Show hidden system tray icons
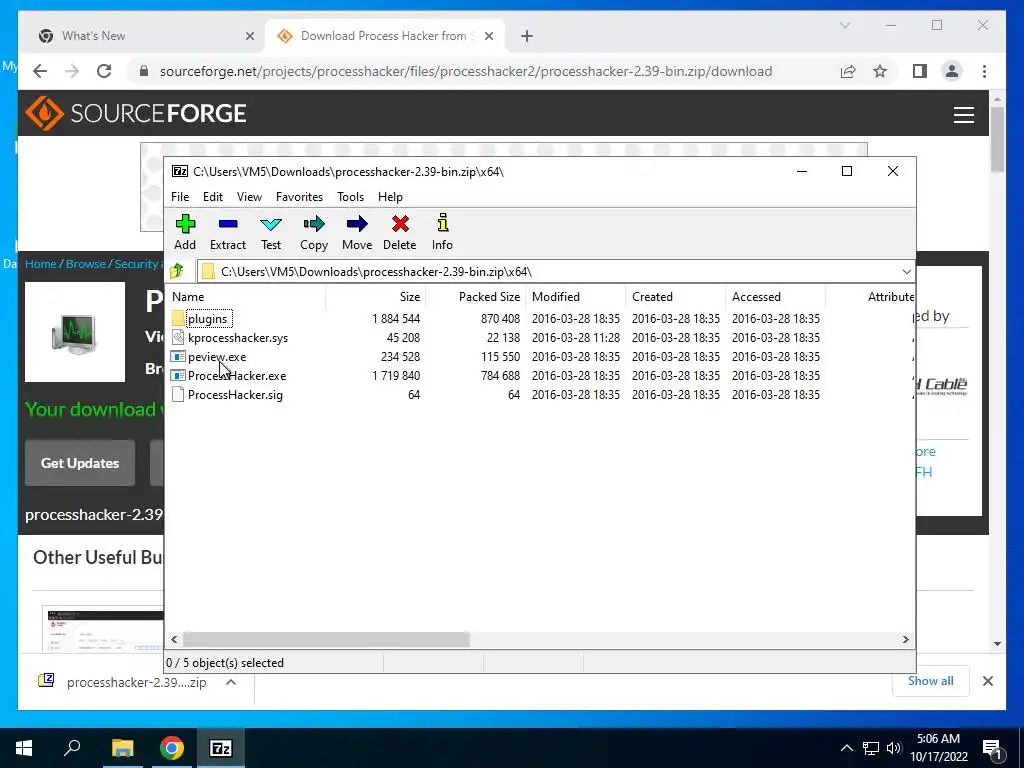This screenshot has height=768, width=1024. pyautogui.click(x=846, y=748)
